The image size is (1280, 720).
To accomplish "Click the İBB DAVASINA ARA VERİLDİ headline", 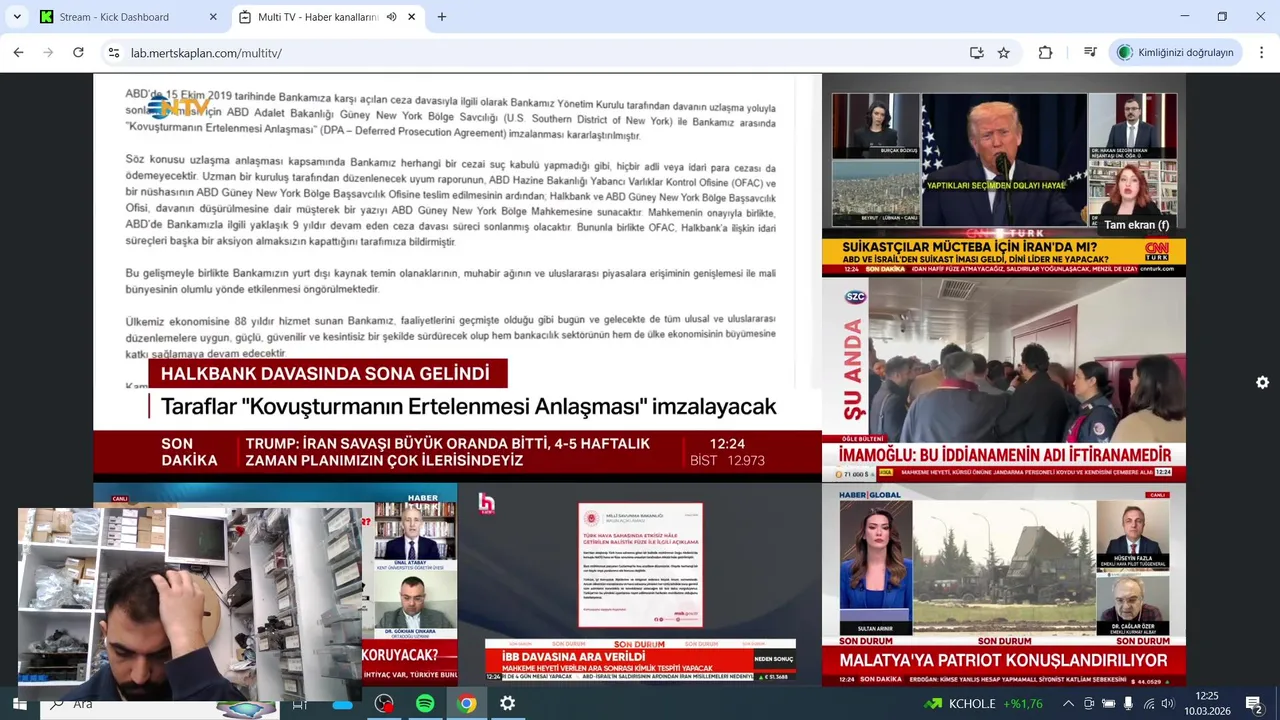I will (x=573, y=656).
